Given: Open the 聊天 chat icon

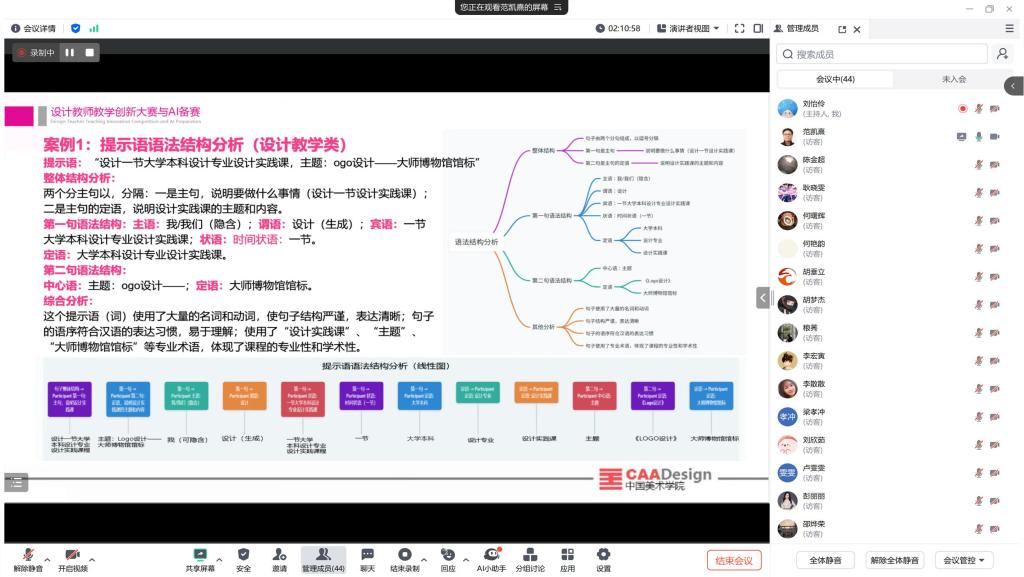Looking at the screenshot, I should (x=367, y=554).
